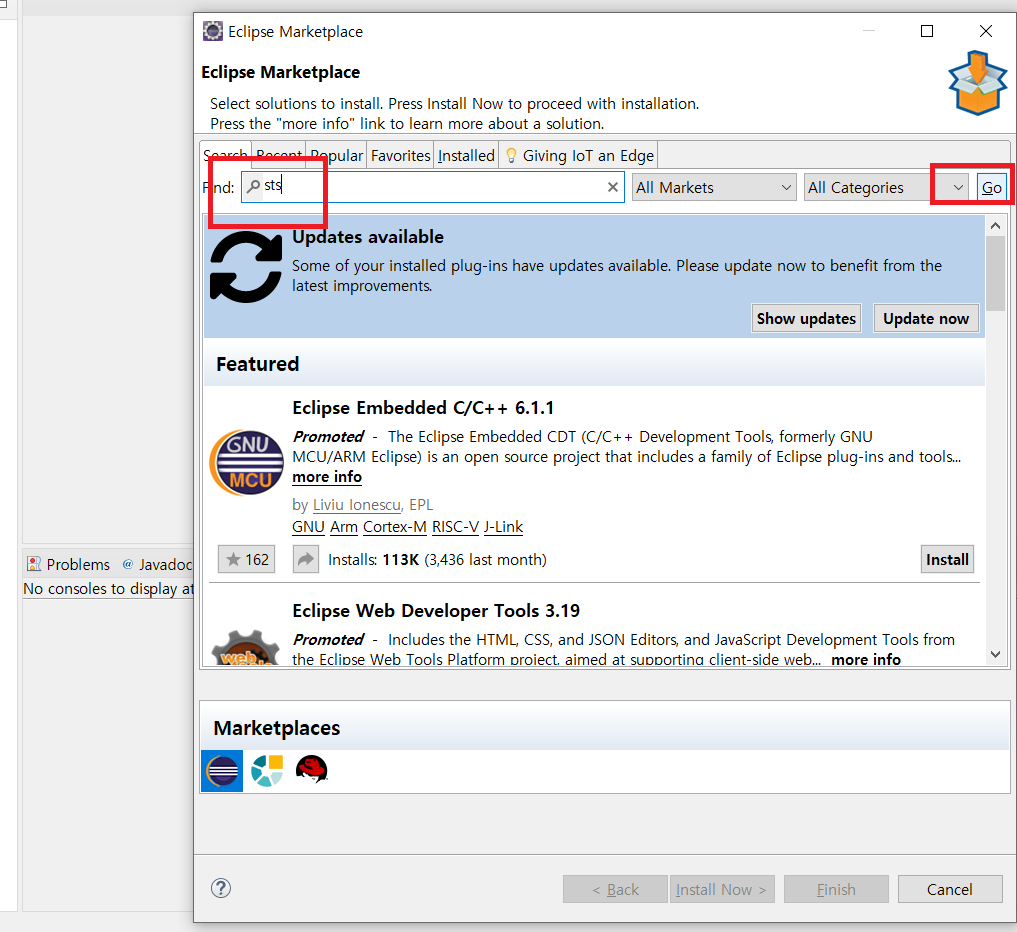The height and width of the screenshot is (932, 1017).
Task: Switch to the Favorites tab
Action: click(x=400, y=156)
